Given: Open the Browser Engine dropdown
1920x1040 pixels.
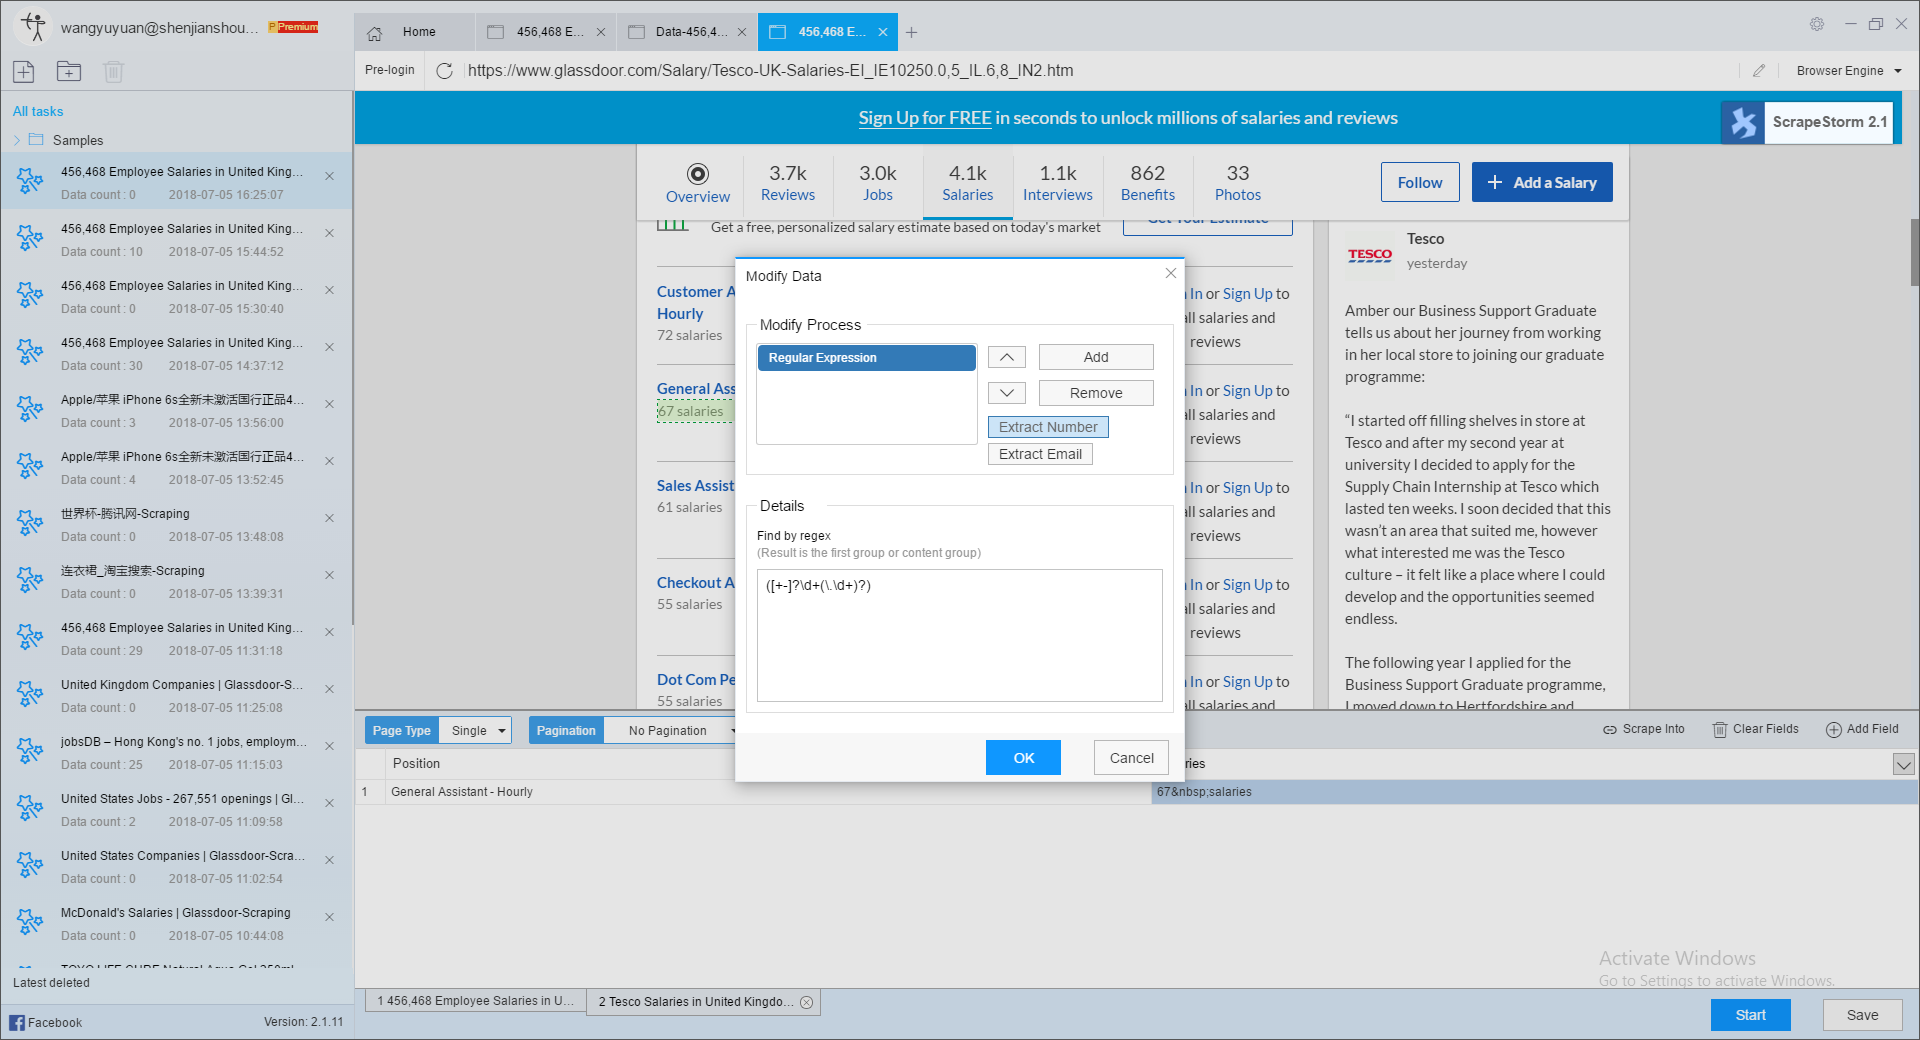Looking at the screenshot, I should (x=1849, y=71).
